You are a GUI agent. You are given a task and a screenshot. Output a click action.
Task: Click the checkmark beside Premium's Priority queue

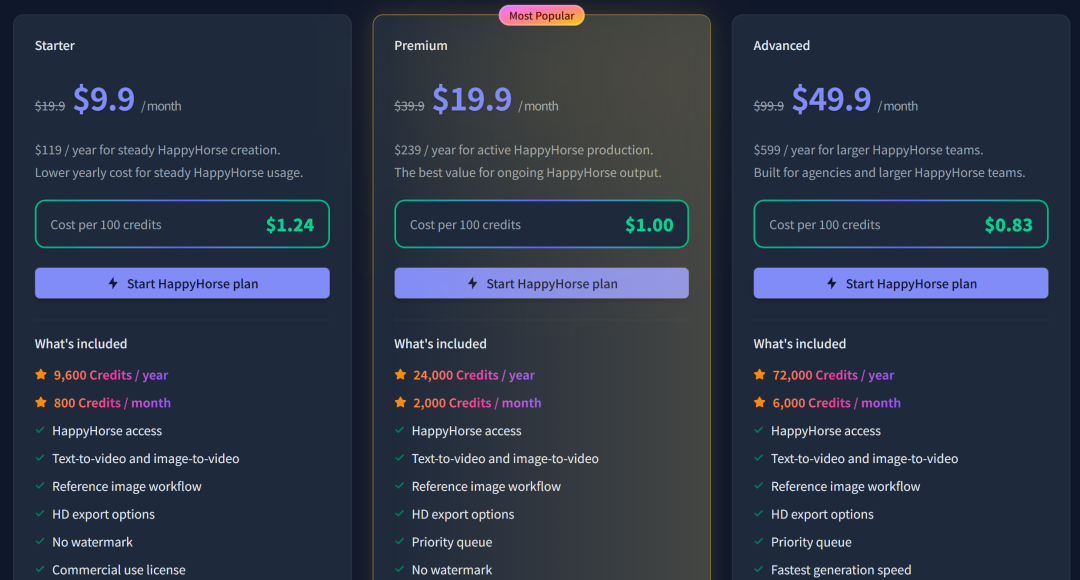(x=399, y=542)
